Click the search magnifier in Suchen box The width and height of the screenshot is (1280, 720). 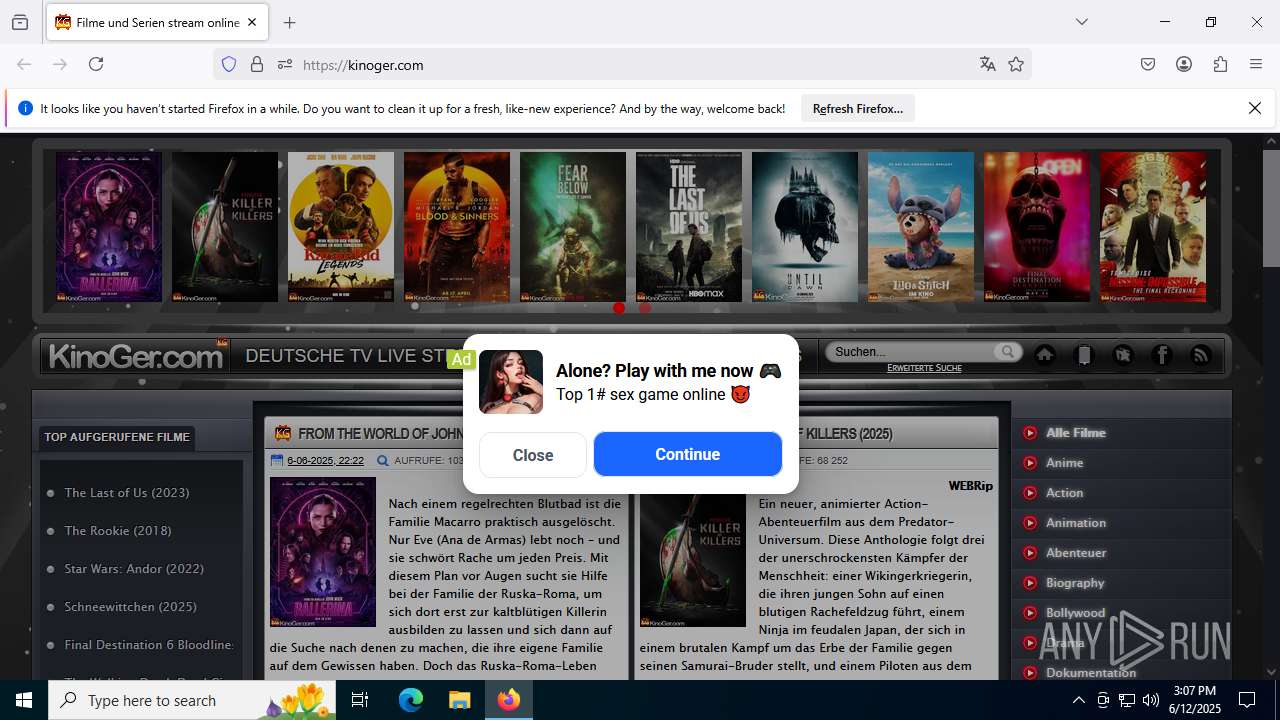pos(1007,351)
